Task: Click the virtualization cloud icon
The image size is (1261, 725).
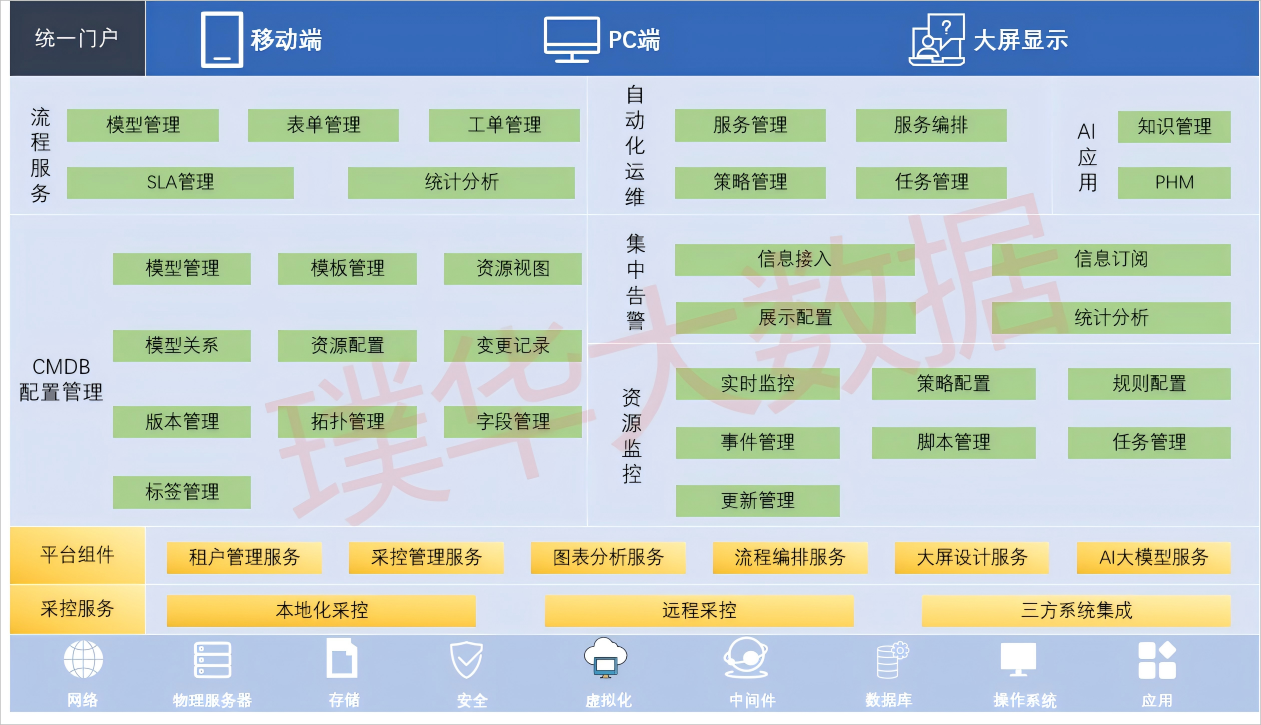Action: 606,658
